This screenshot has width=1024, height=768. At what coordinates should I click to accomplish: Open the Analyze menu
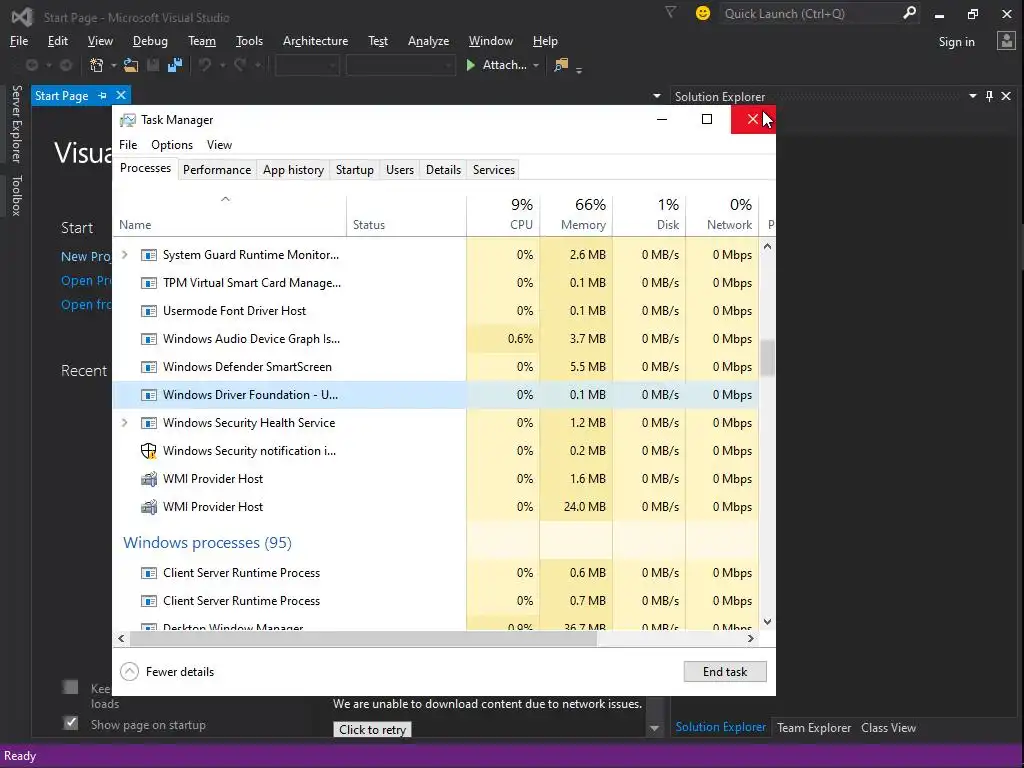point(428,41)
